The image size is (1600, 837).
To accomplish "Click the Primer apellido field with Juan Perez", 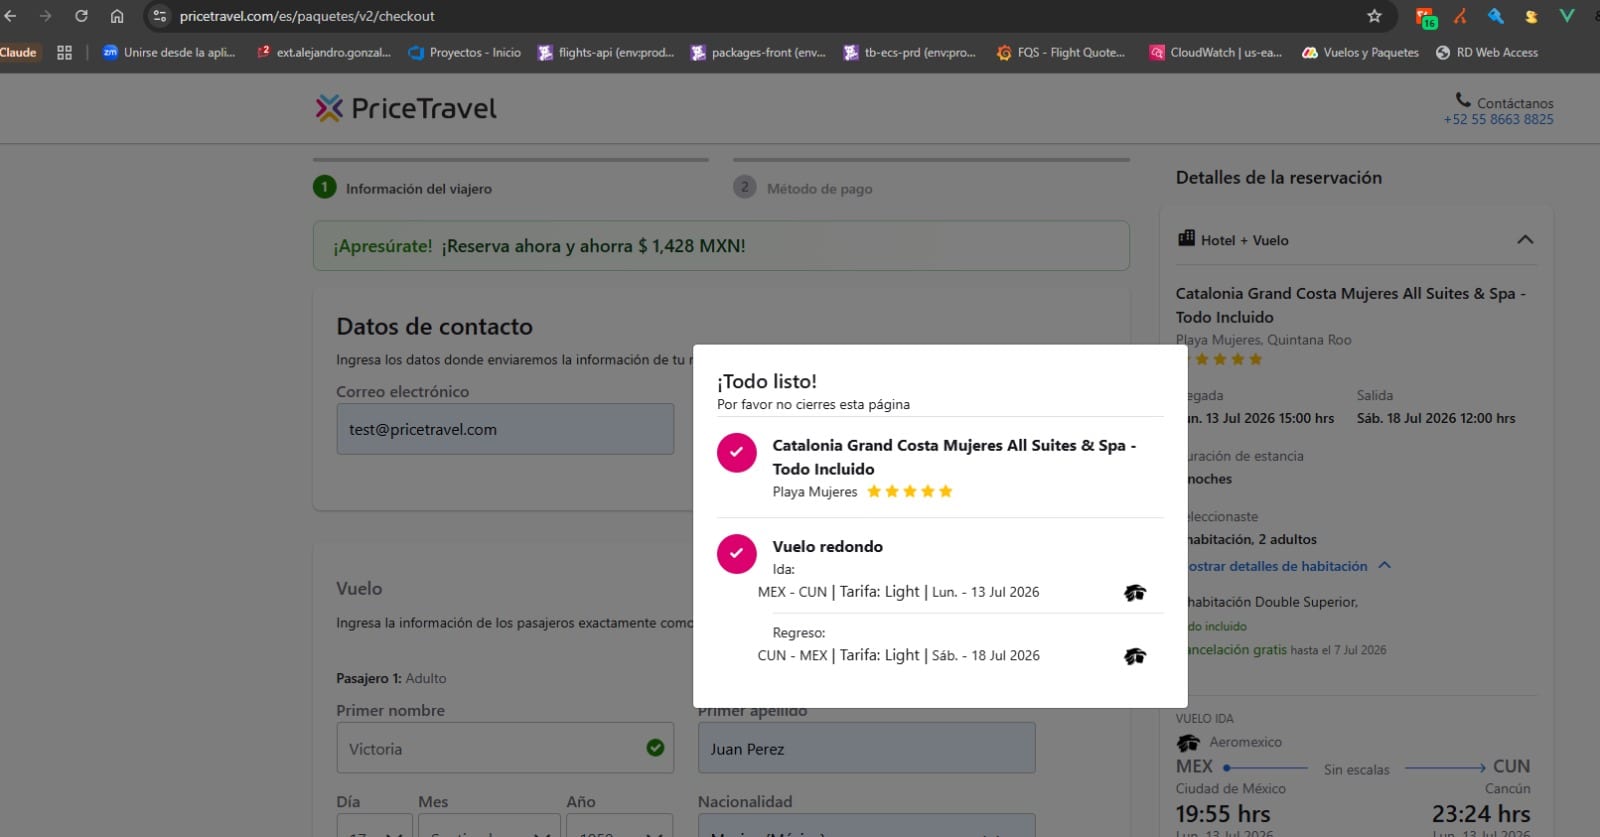I will [866, 749].
